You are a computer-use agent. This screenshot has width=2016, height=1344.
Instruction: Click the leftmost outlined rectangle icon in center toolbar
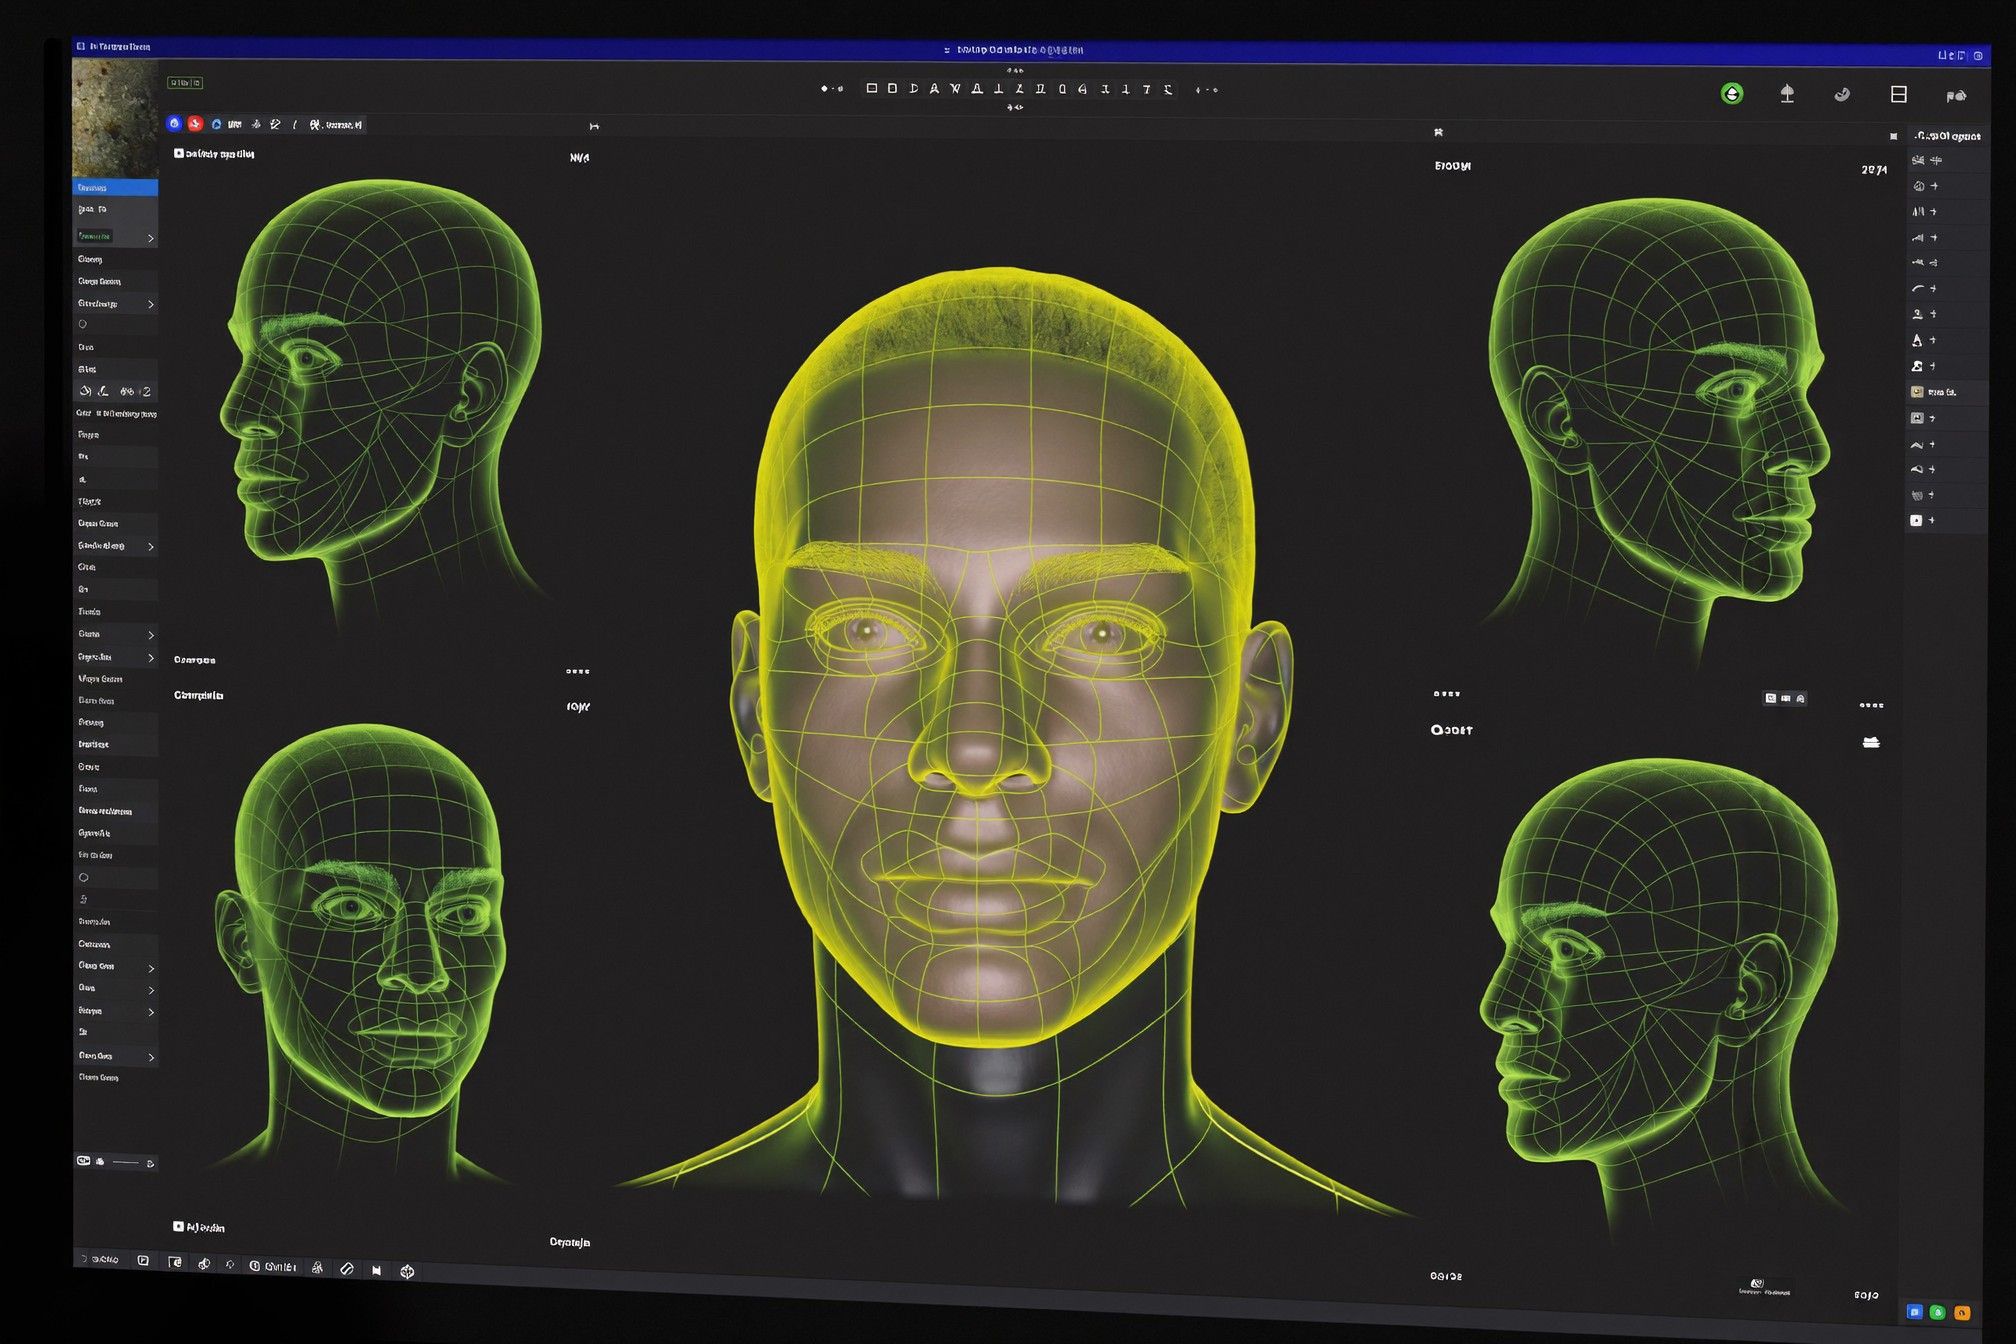(x=871, y=88)
